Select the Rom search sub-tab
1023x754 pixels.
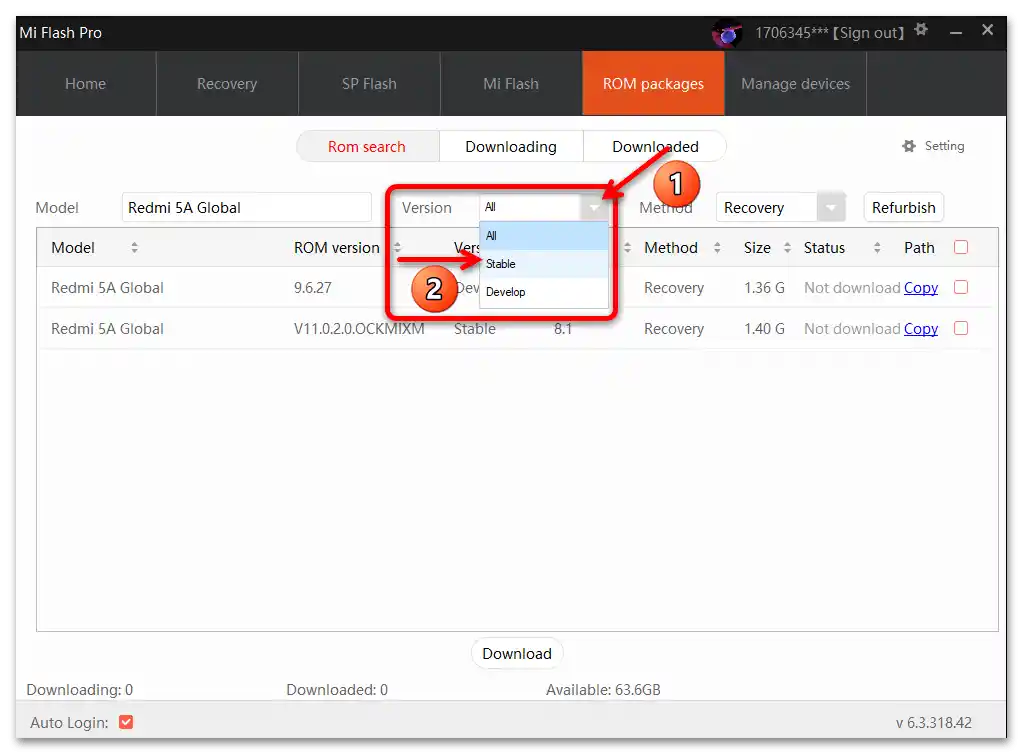pos(367,146)
